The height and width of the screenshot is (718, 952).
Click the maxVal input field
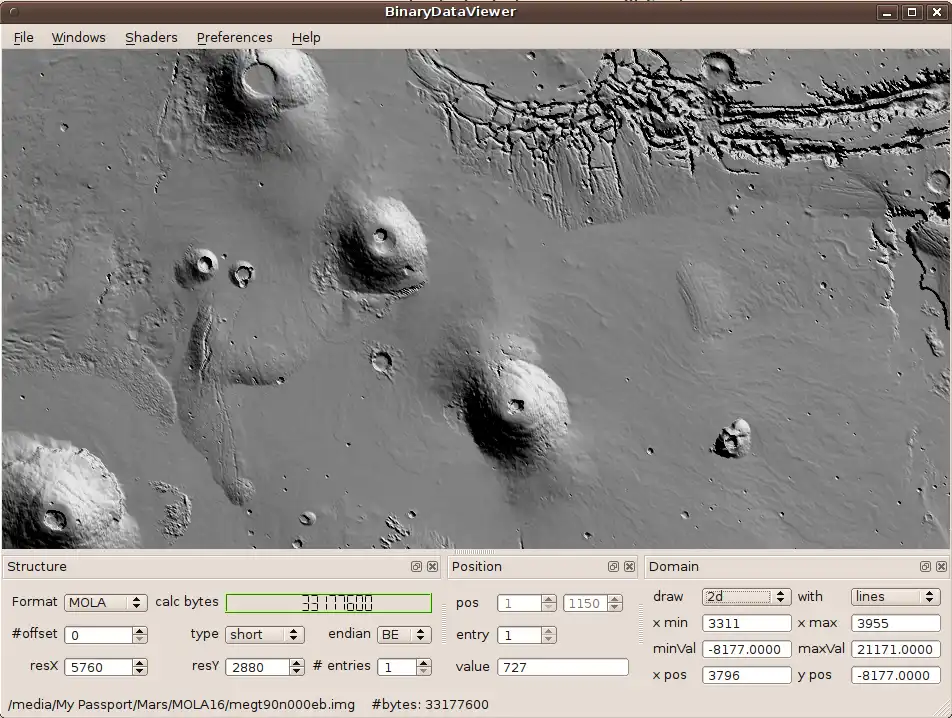click(895, 649)
